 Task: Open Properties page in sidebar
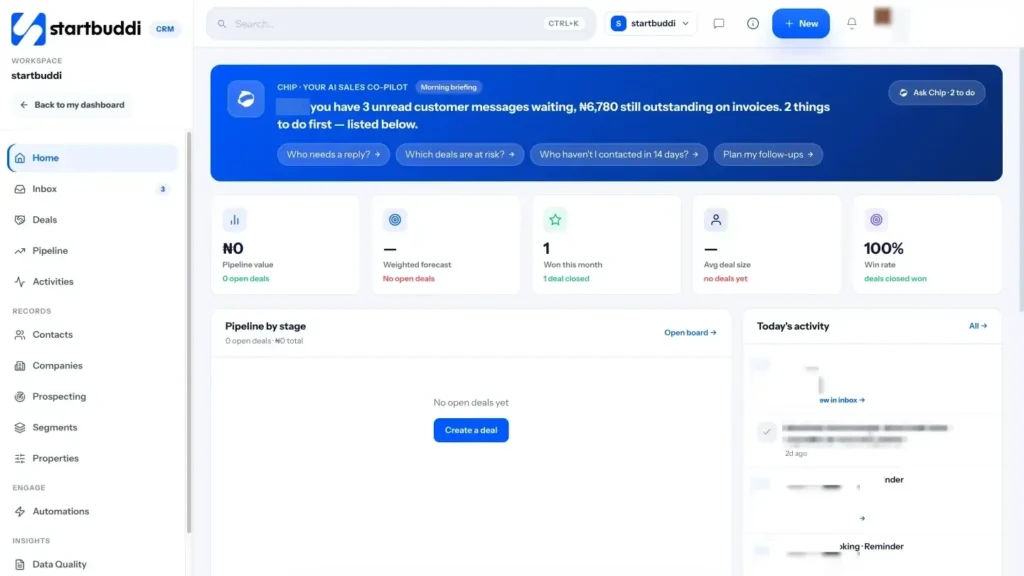(93, 458)
